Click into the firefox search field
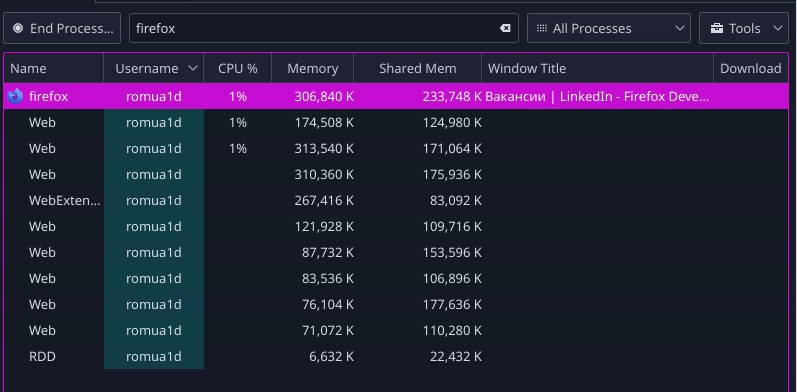The width and height of the screenshot is (797, 392). (315, 28)
